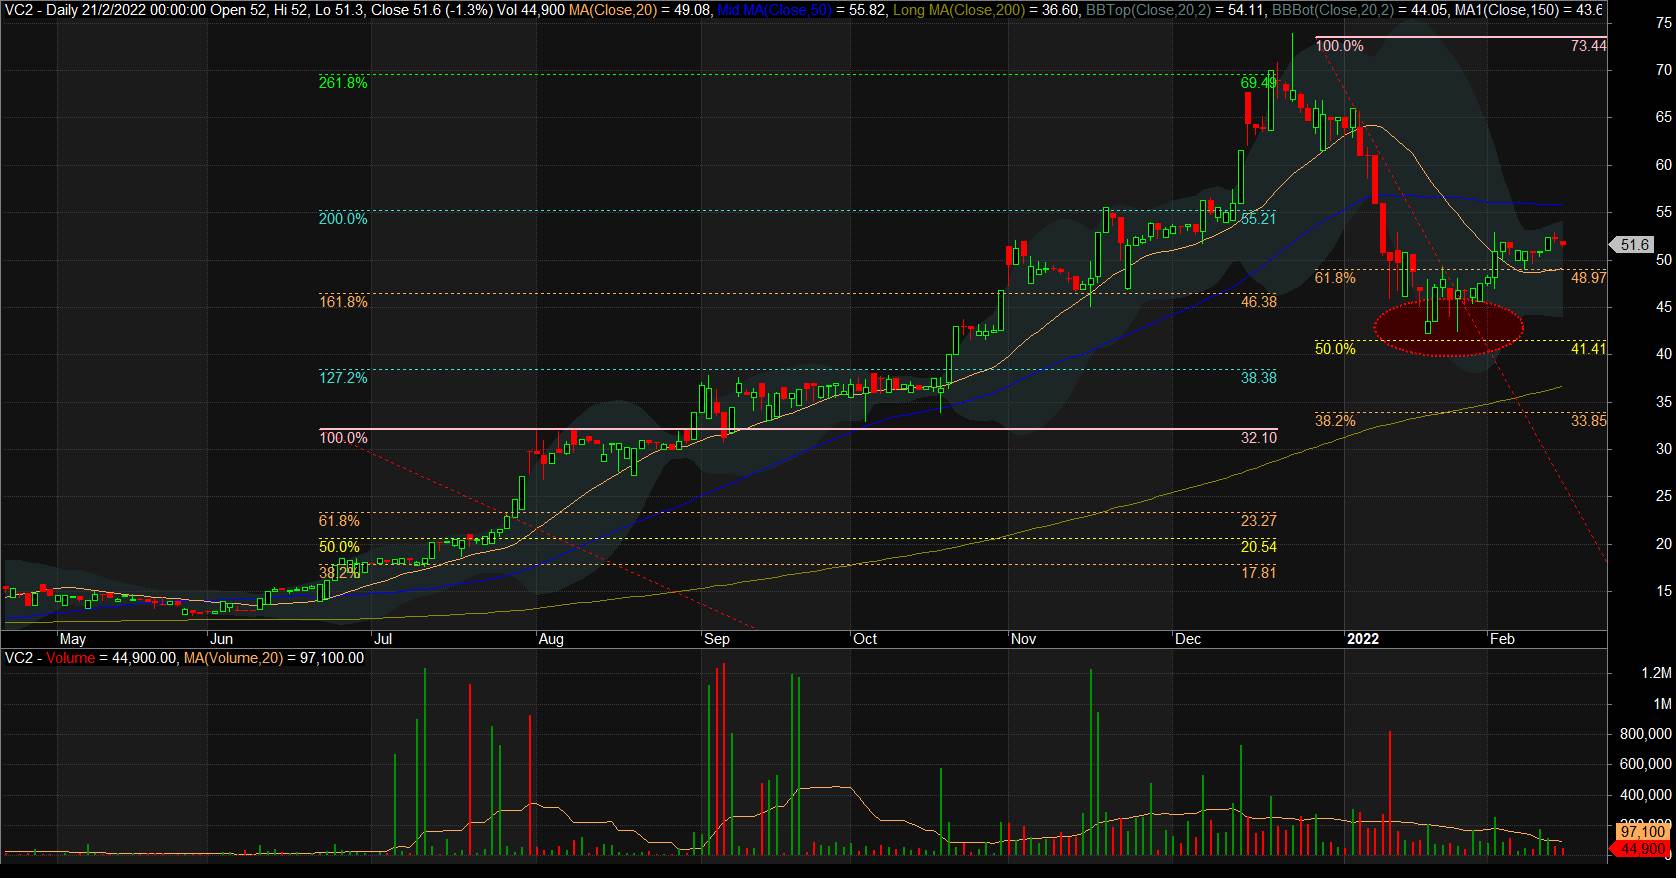1676x878 pixels.
Task: Select the "Feb" label on the time axis
Action: pyautogui.click(x=1503, y=639)
